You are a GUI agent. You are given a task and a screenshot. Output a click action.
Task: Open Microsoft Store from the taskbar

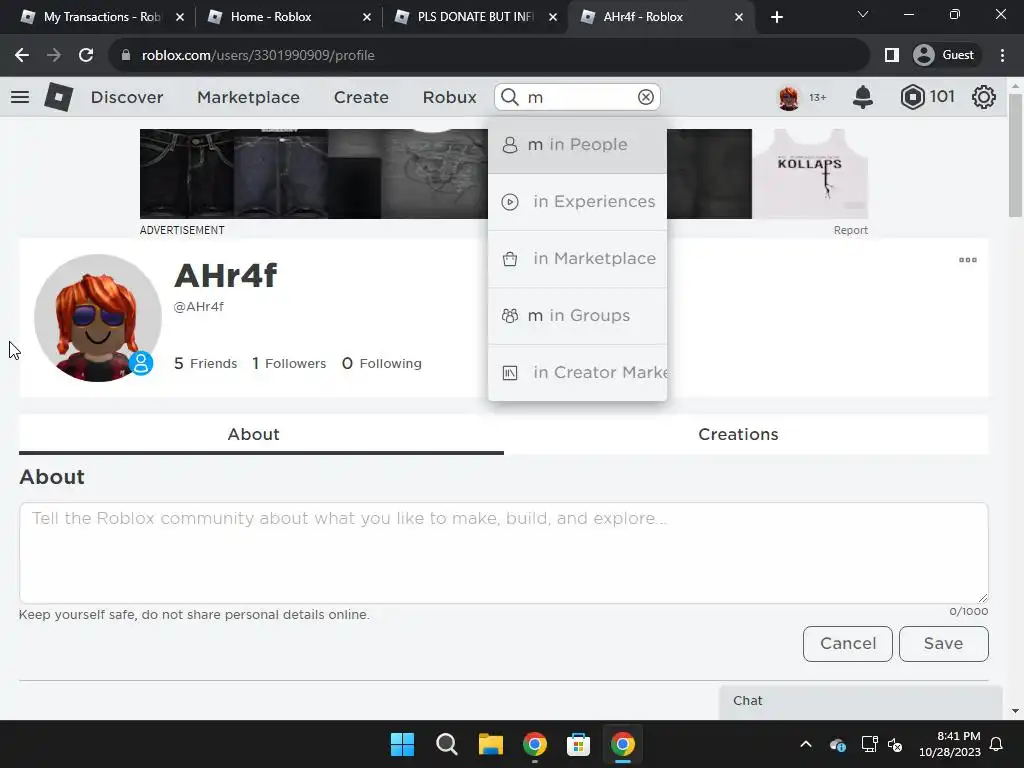coord(578,744)
